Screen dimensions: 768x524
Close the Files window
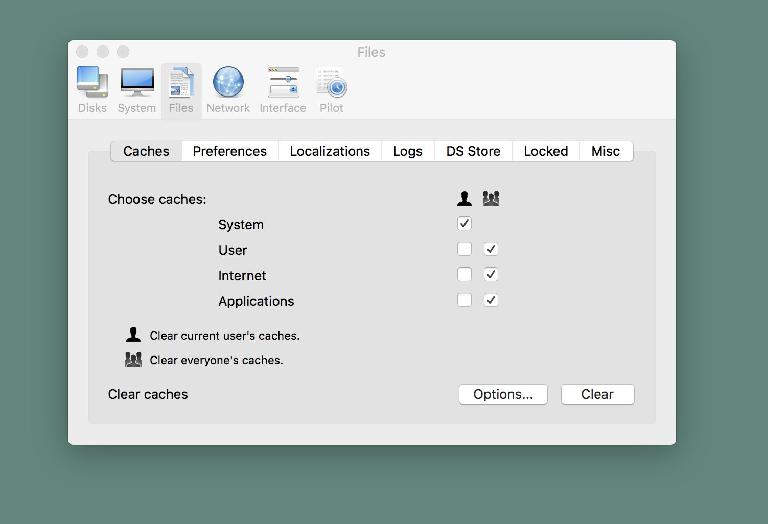pos(82,51)
